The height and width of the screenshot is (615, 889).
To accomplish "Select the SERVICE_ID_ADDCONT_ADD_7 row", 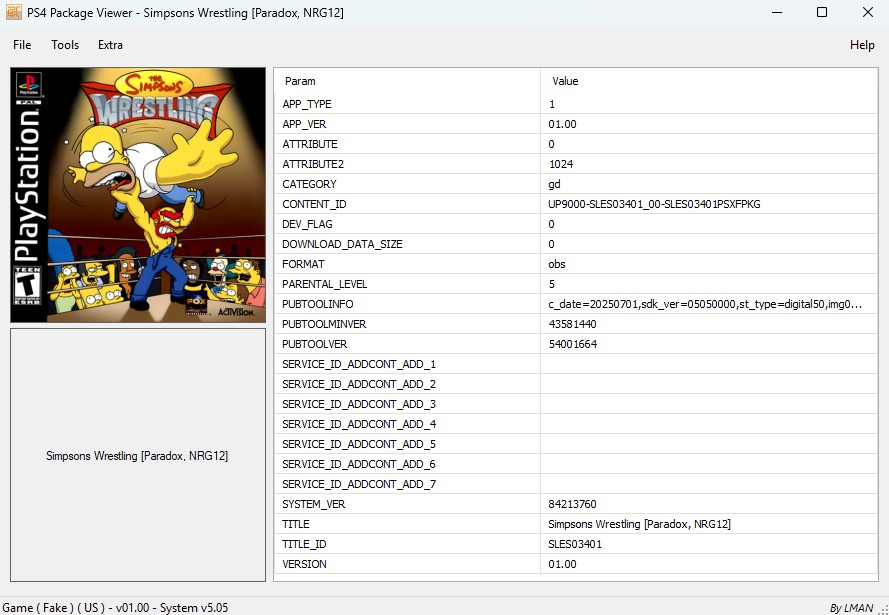I will [x=575, y=484].
